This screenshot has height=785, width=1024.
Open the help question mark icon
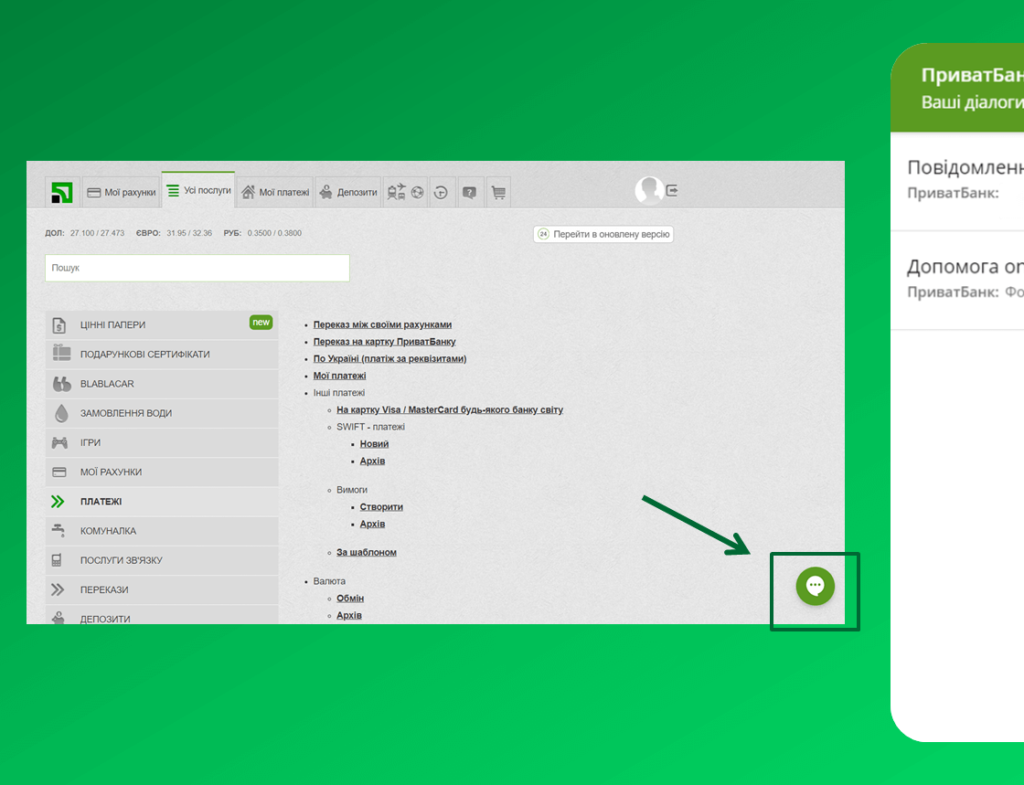pos(469,192)
